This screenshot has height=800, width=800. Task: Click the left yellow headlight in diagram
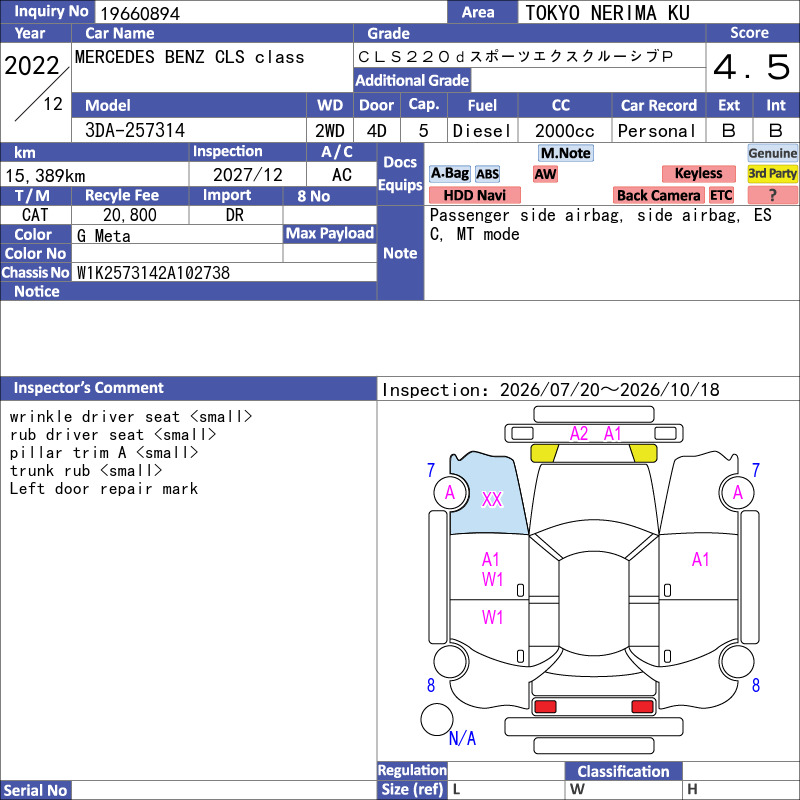click(544, 453)
